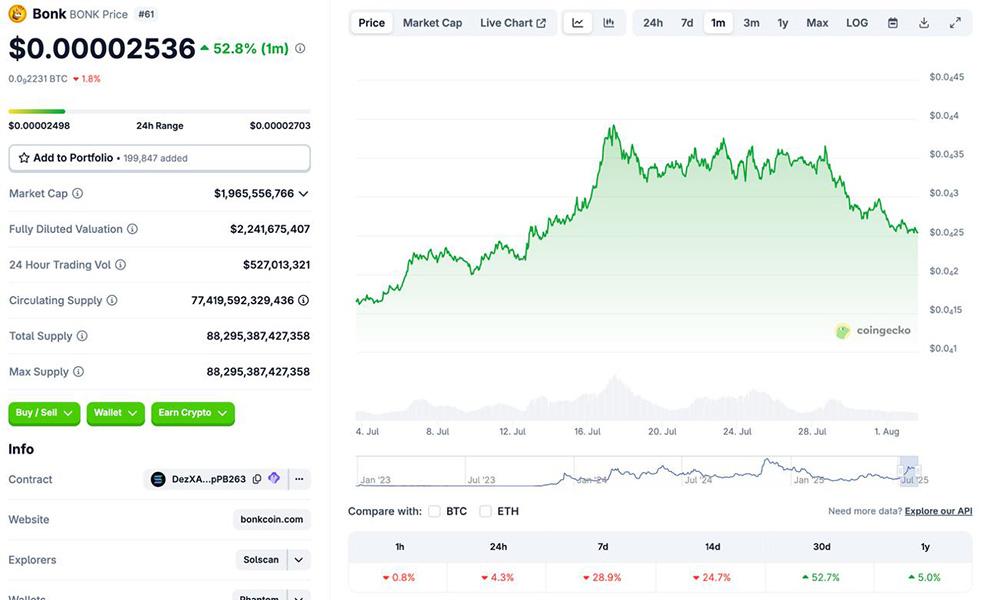984x600 pixels.
Task: Click the 14d change value -24.7%
Action: tap(712, 577)
